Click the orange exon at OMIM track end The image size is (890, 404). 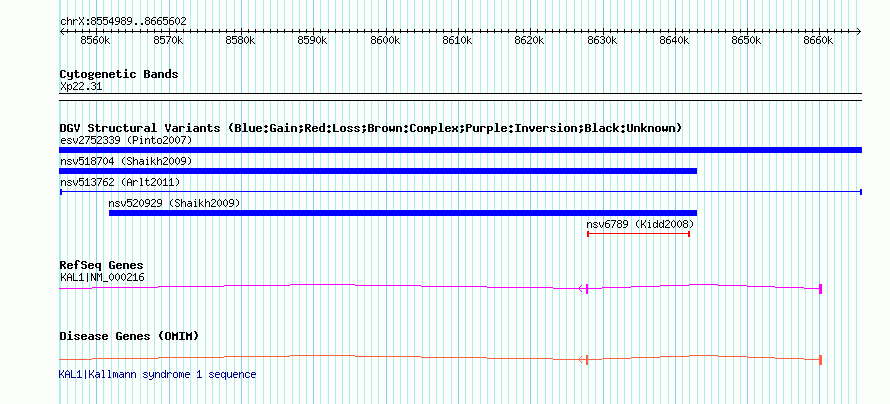coord(821,360)
